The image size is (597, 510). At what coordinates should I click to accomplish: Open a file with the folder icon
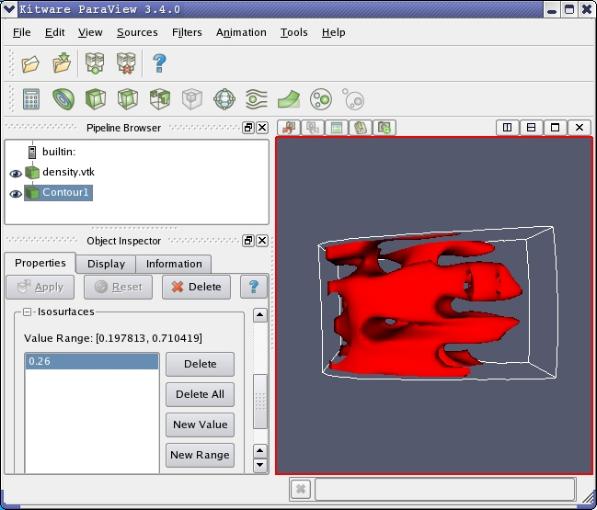tap(30, 64)
